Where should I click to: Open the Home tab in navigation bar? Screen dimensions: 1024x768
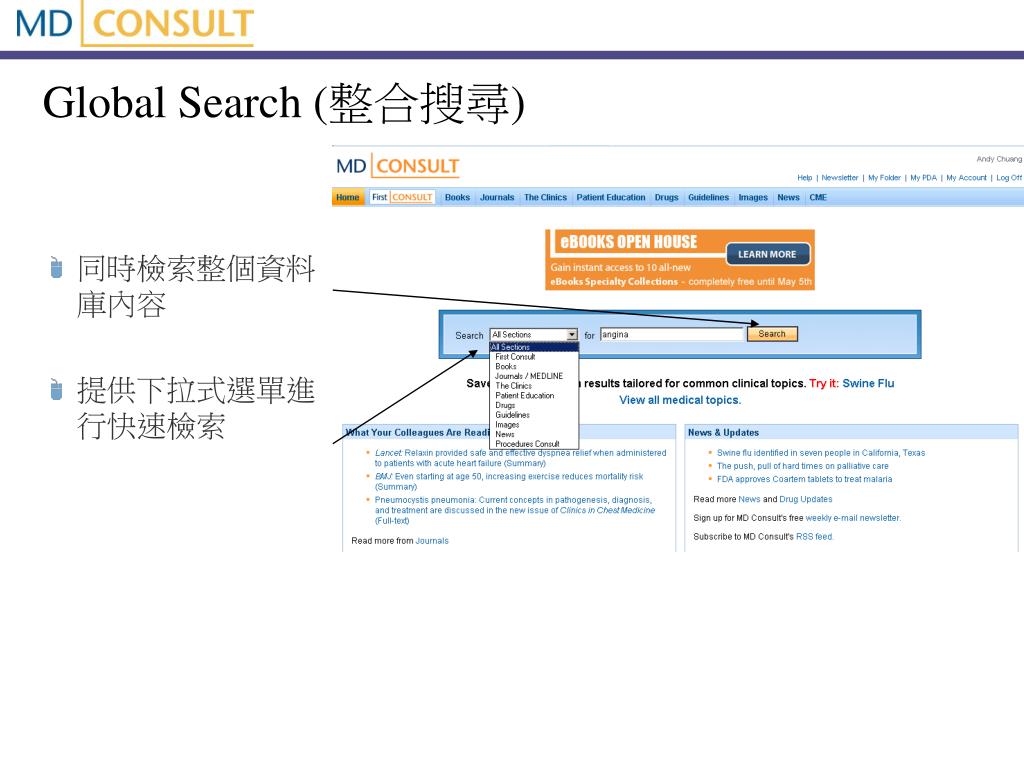point(347,197)
